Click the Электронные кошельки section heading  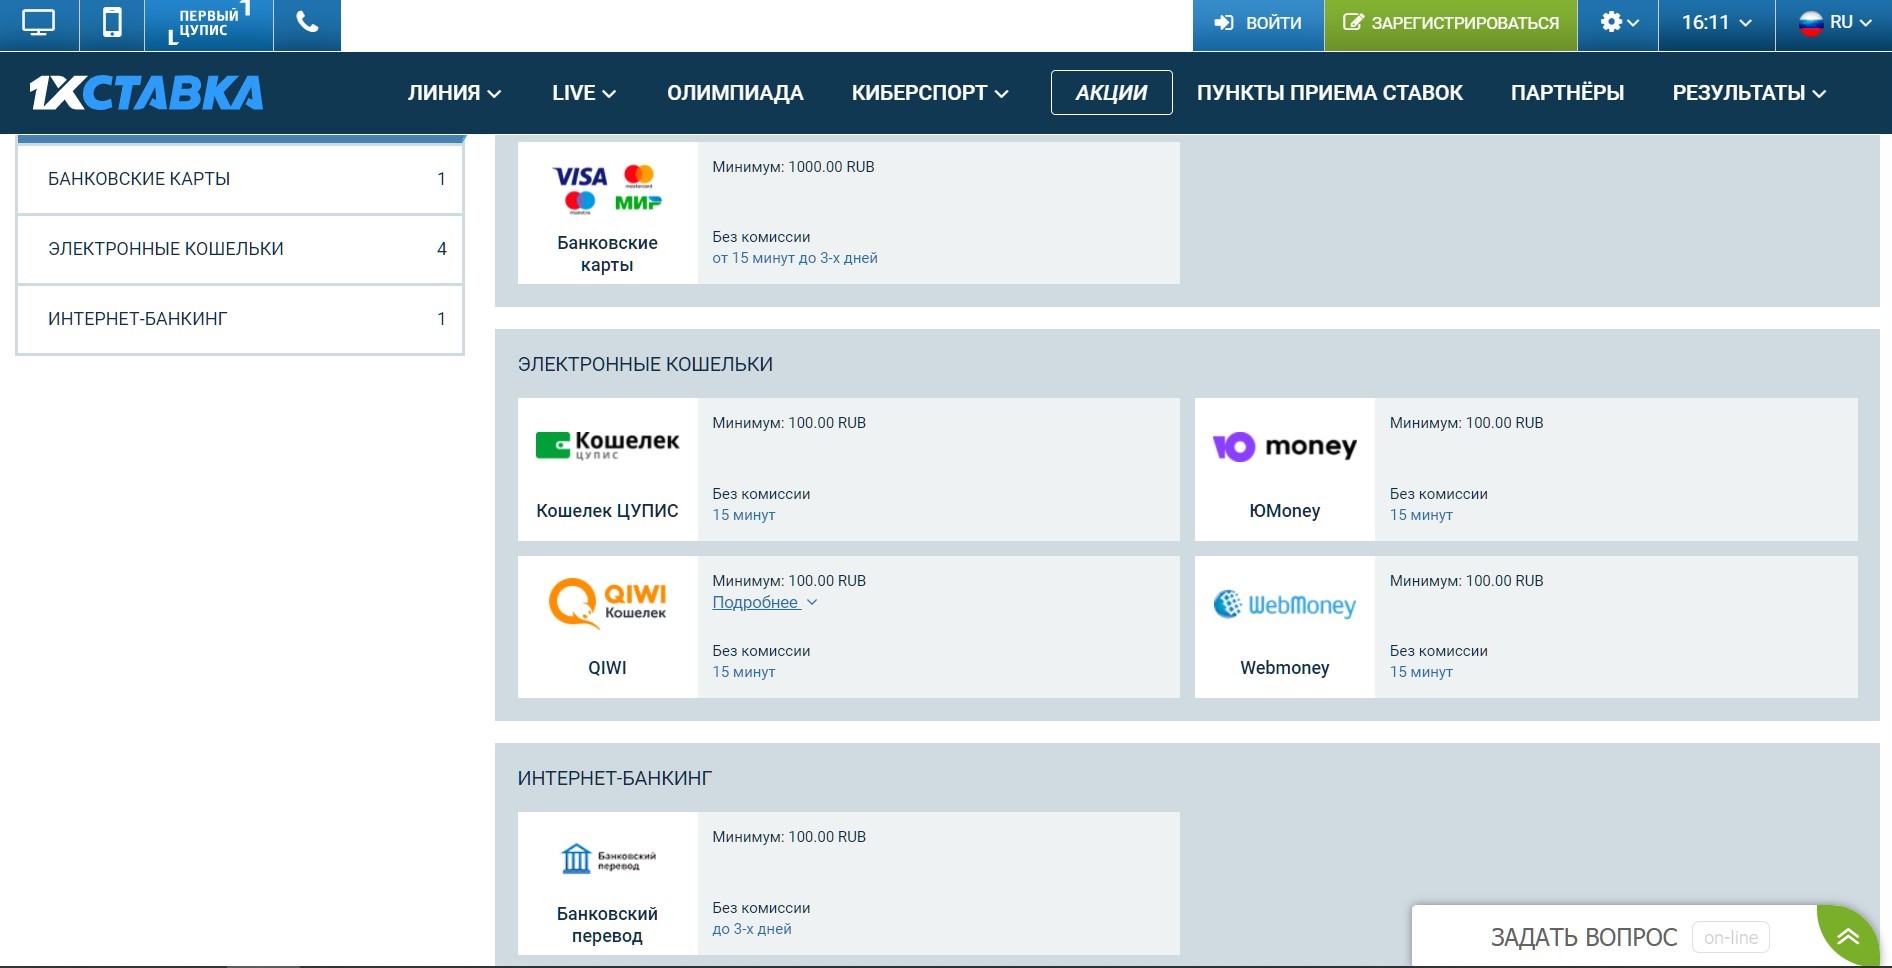coord(645,364)
